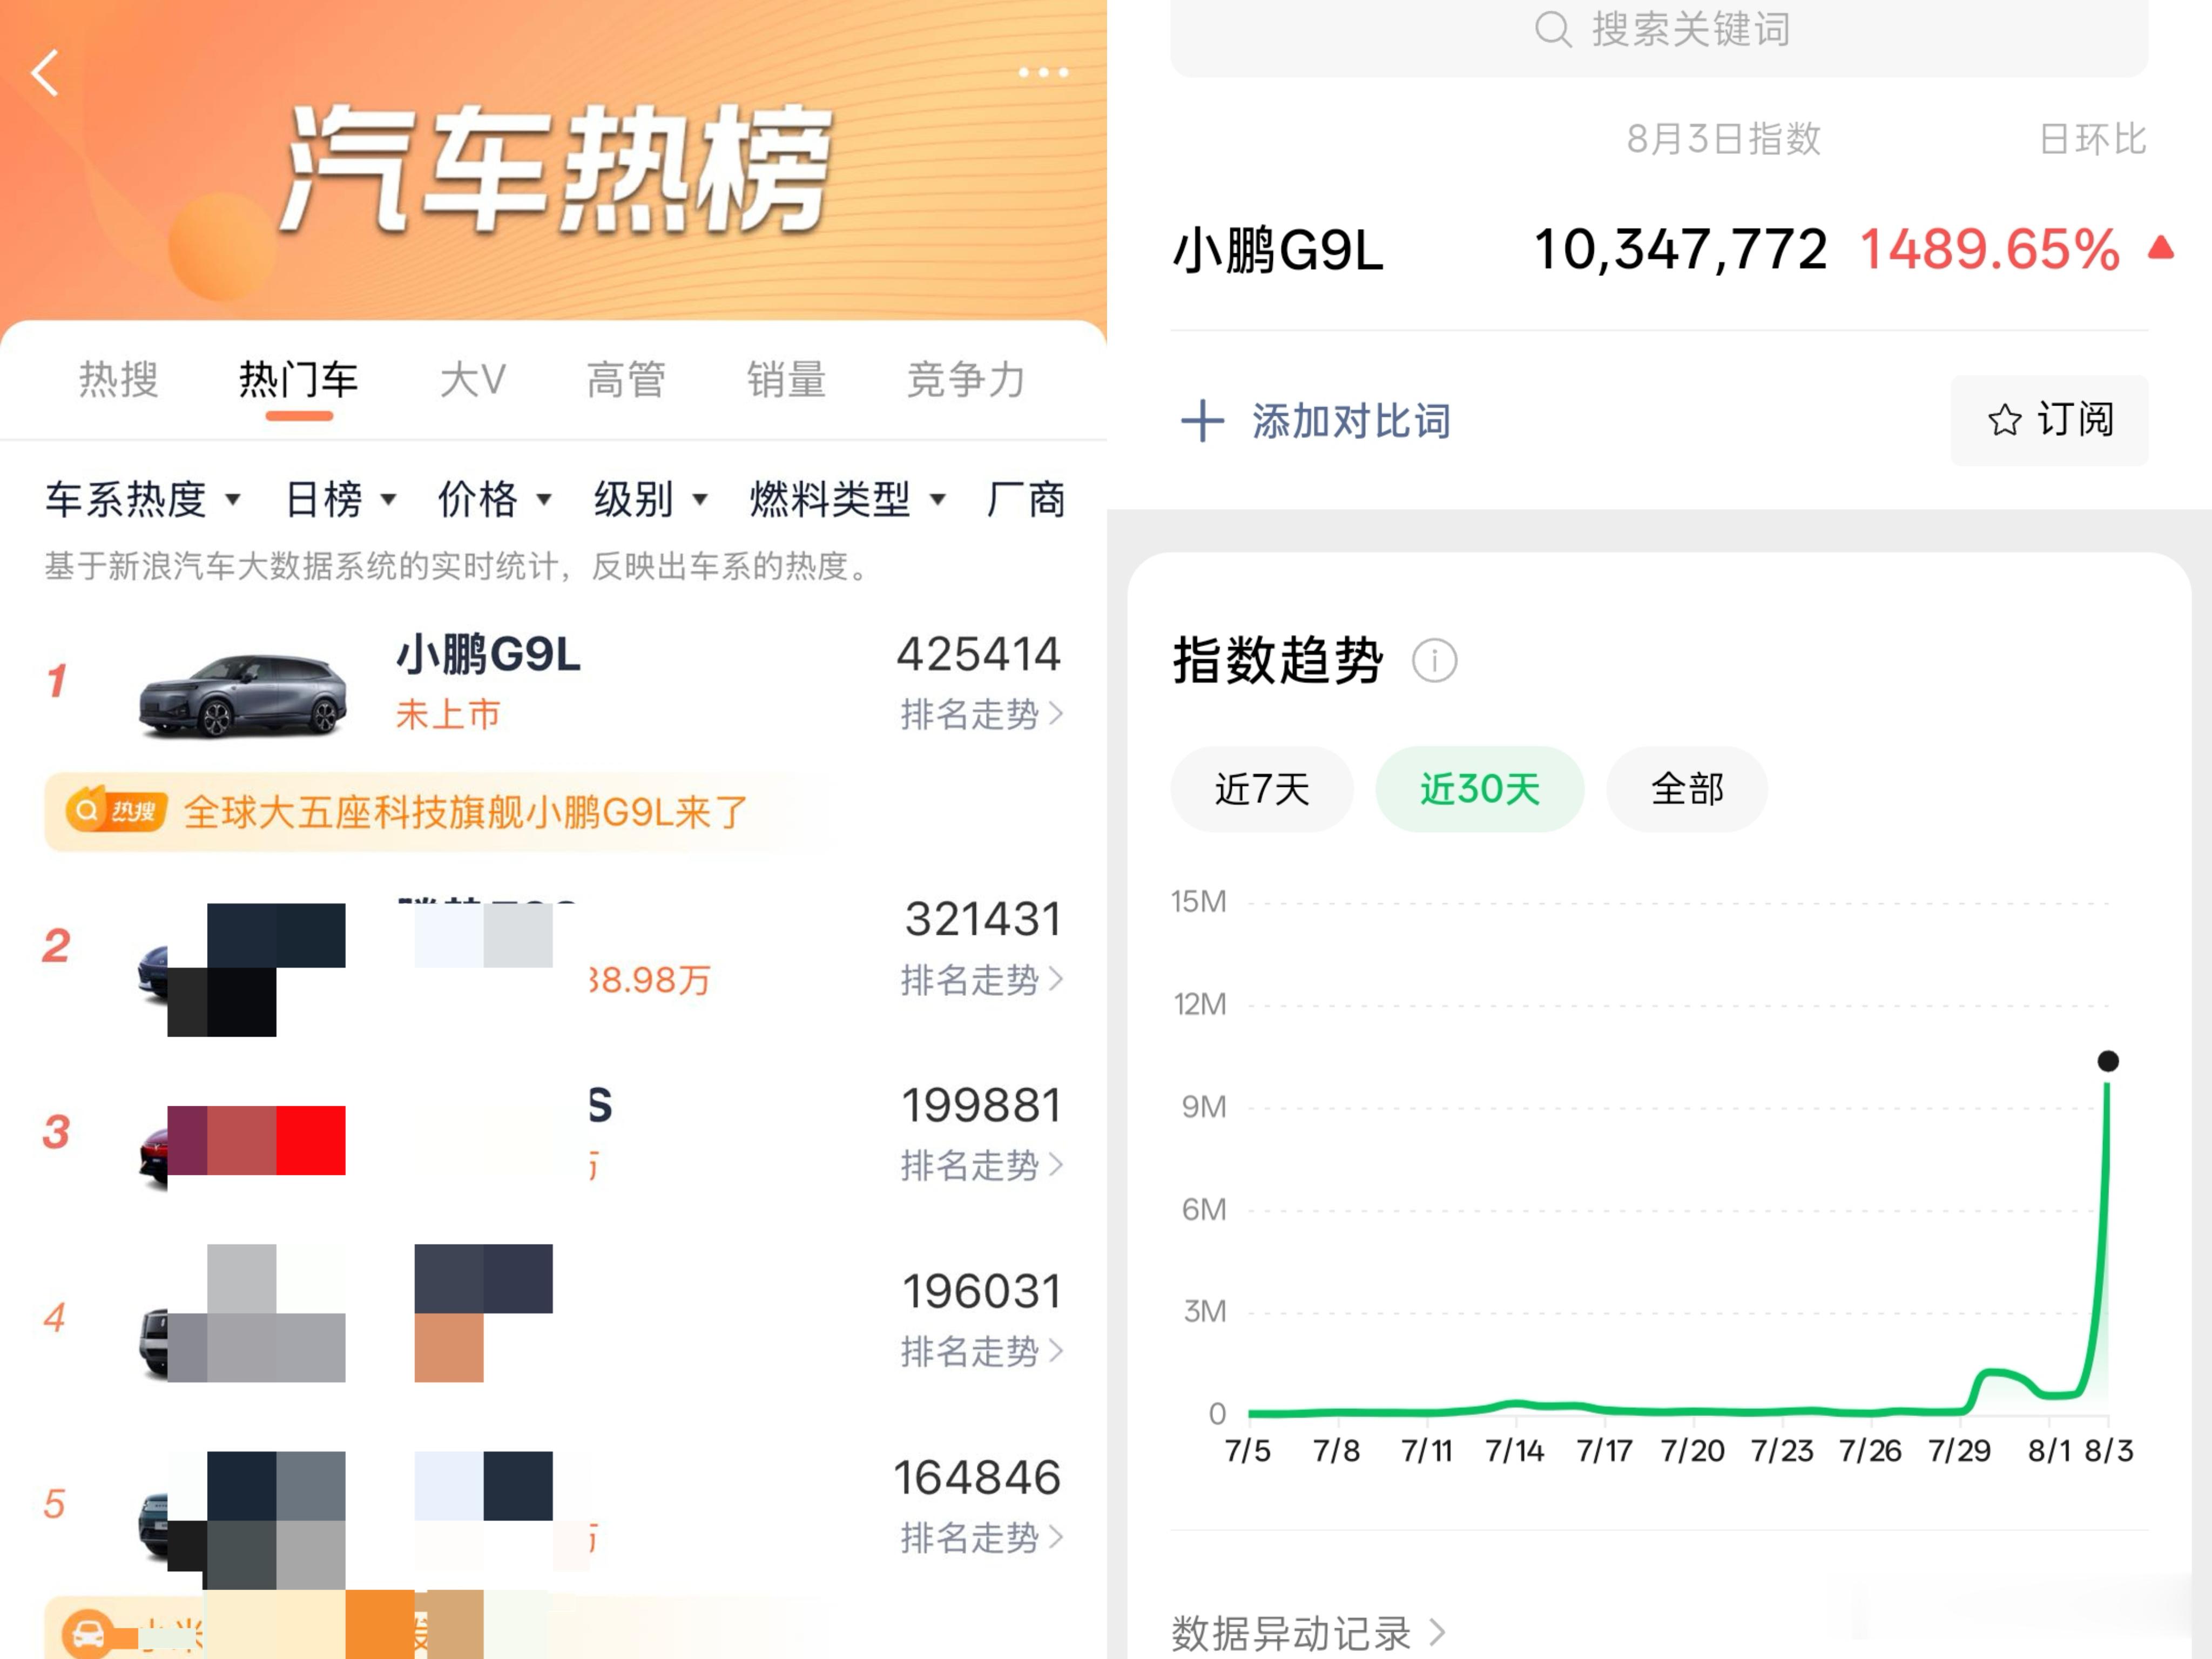The image size is (2212, 1659).
Task: Select the 热门车 tab
Action: [298, 380]
